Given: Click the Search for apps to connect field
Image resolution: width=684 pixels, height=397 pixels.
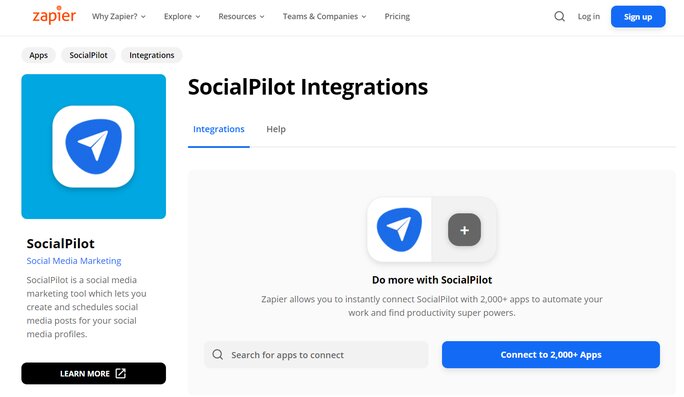Looking at the screenshot, I should [316, 355].
